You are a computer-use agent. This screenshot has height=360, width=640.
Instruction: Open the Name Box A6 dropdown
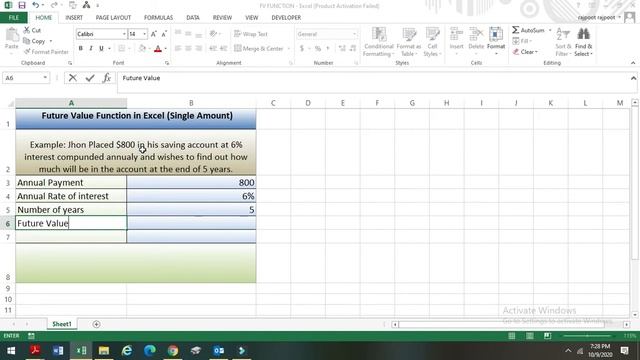pos(45,78)
